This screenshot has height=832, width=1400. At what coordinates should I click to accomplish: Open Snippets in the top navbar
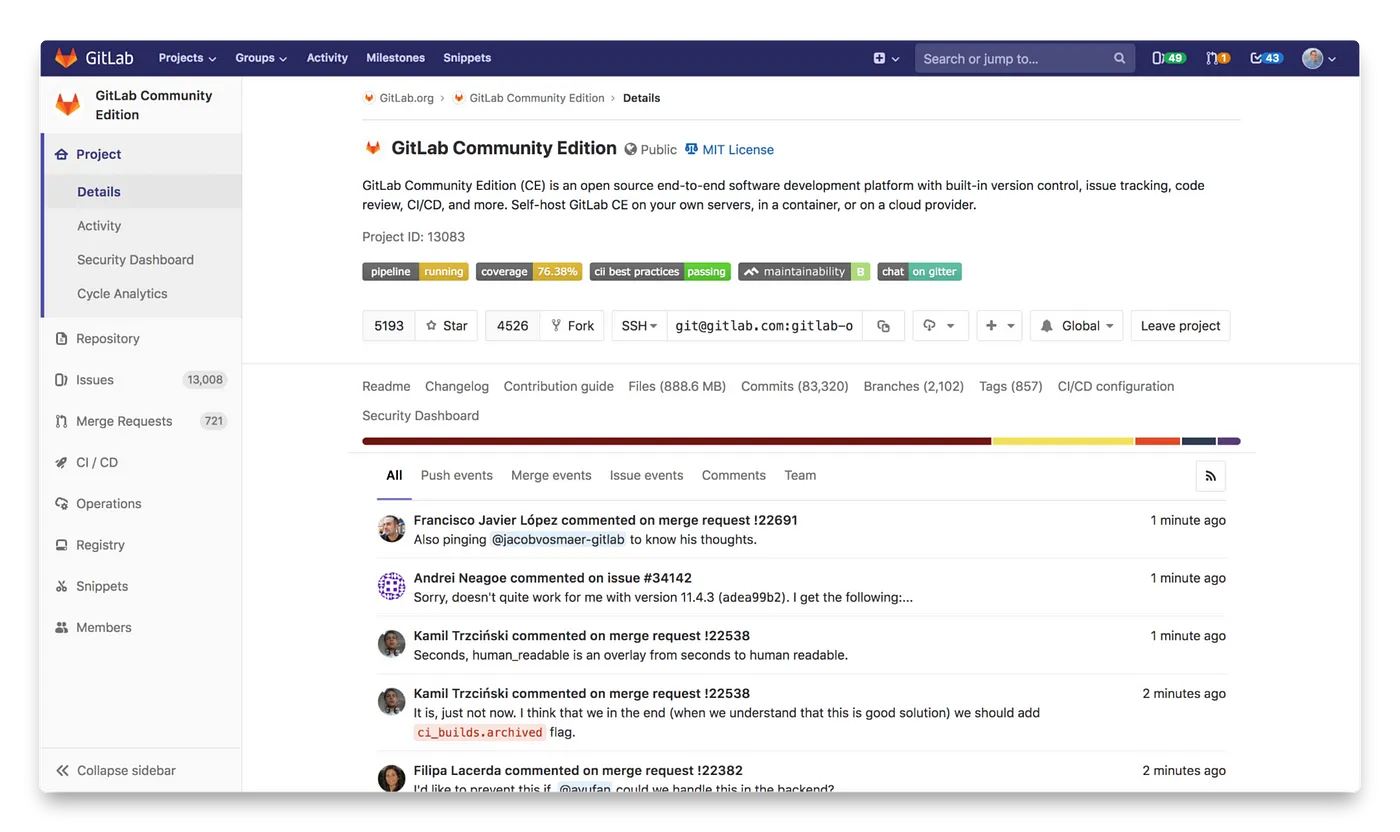pos(467,58)
